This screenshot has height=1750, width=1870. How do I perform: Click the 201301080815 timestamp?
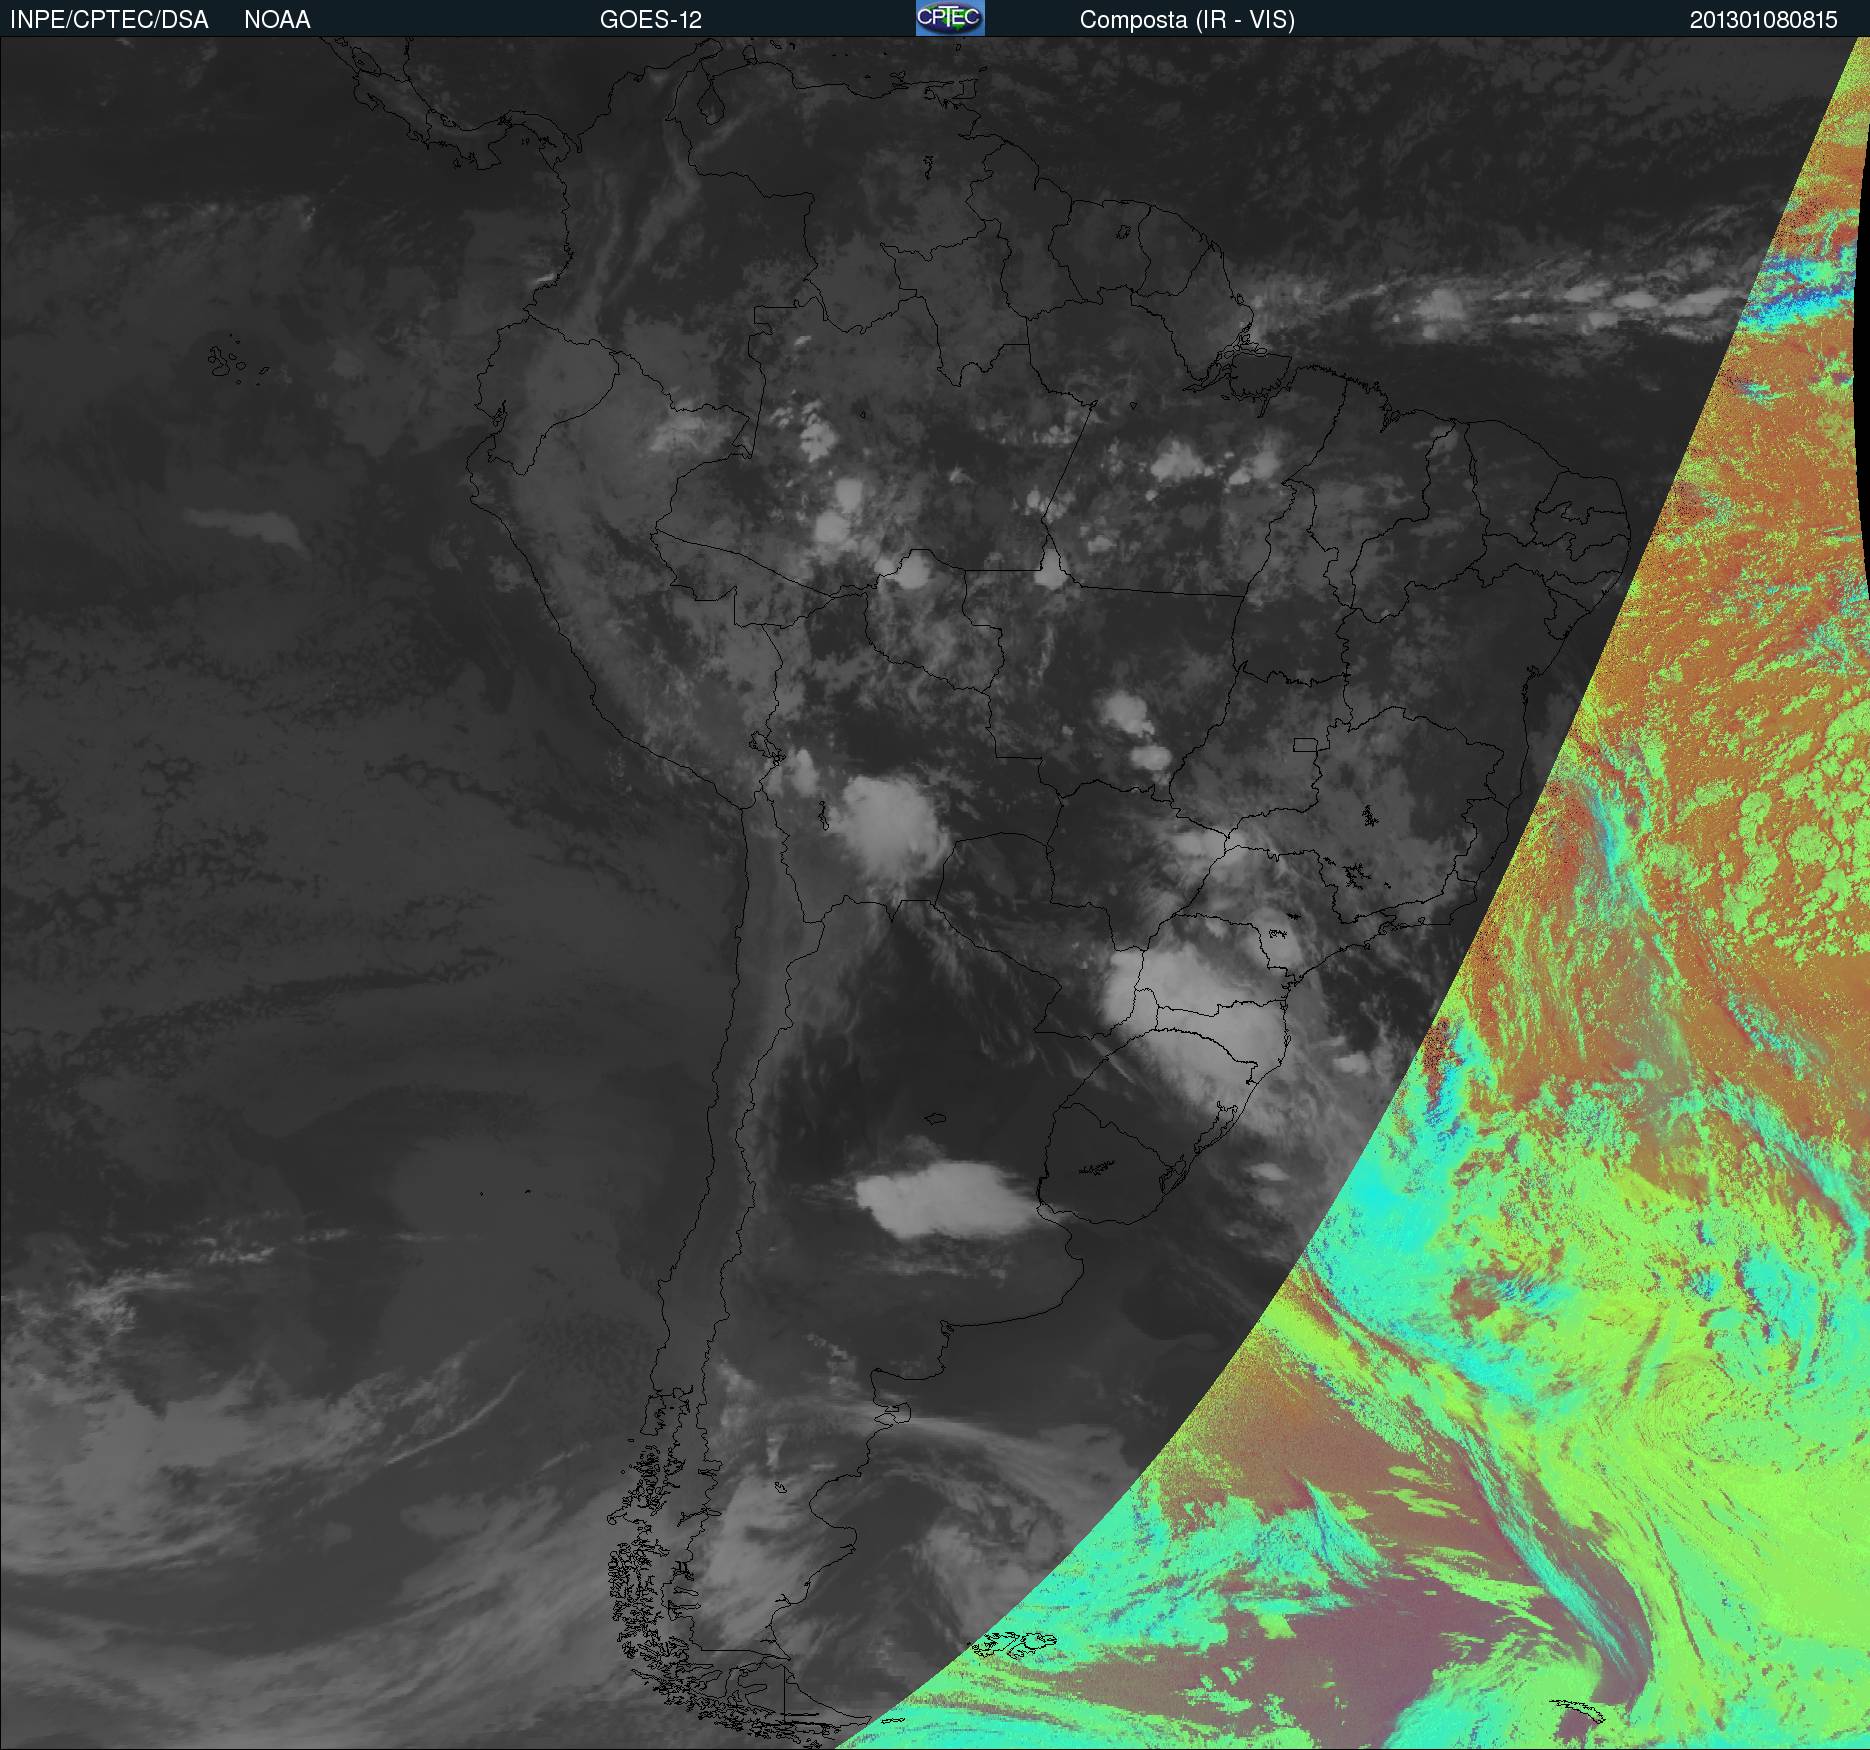click(1764, 20)
